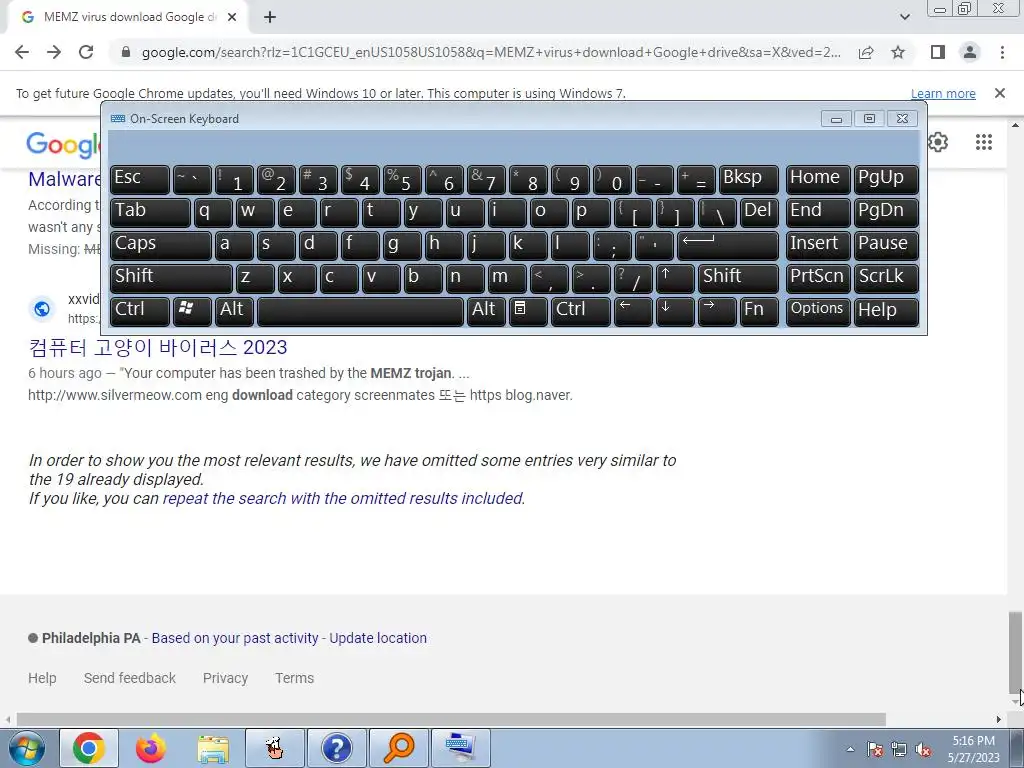Click the PrtScn key
The height and width of the screenshot is (768, 1024).
(818, 278)
